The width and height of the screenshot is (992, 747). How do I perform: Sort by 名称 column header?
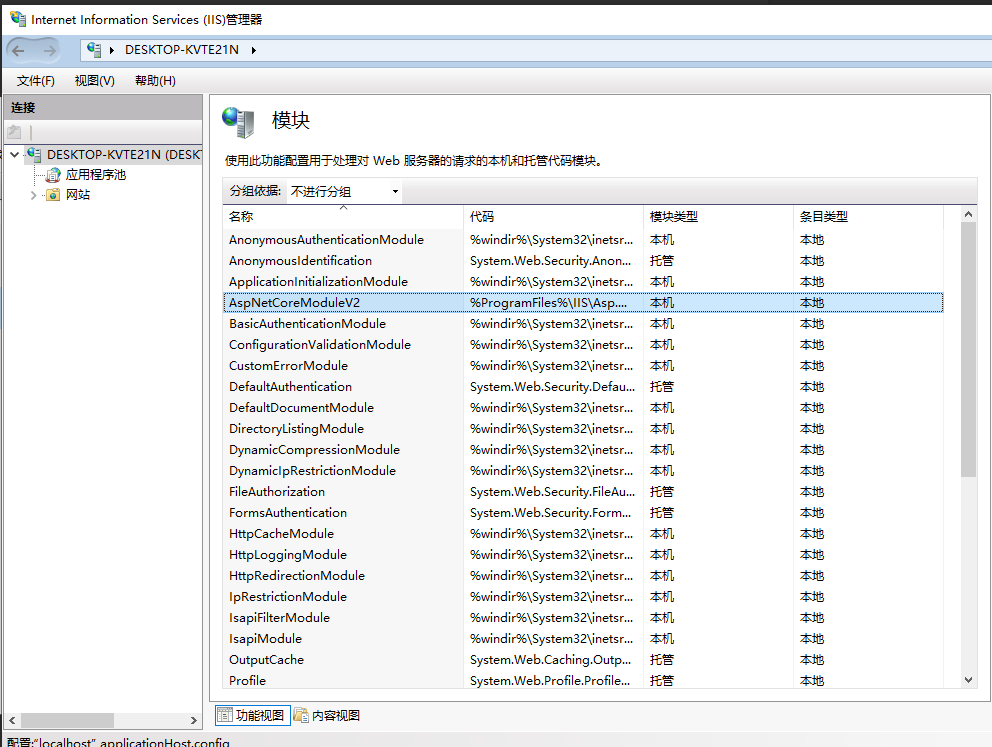[x=343, y=216]
